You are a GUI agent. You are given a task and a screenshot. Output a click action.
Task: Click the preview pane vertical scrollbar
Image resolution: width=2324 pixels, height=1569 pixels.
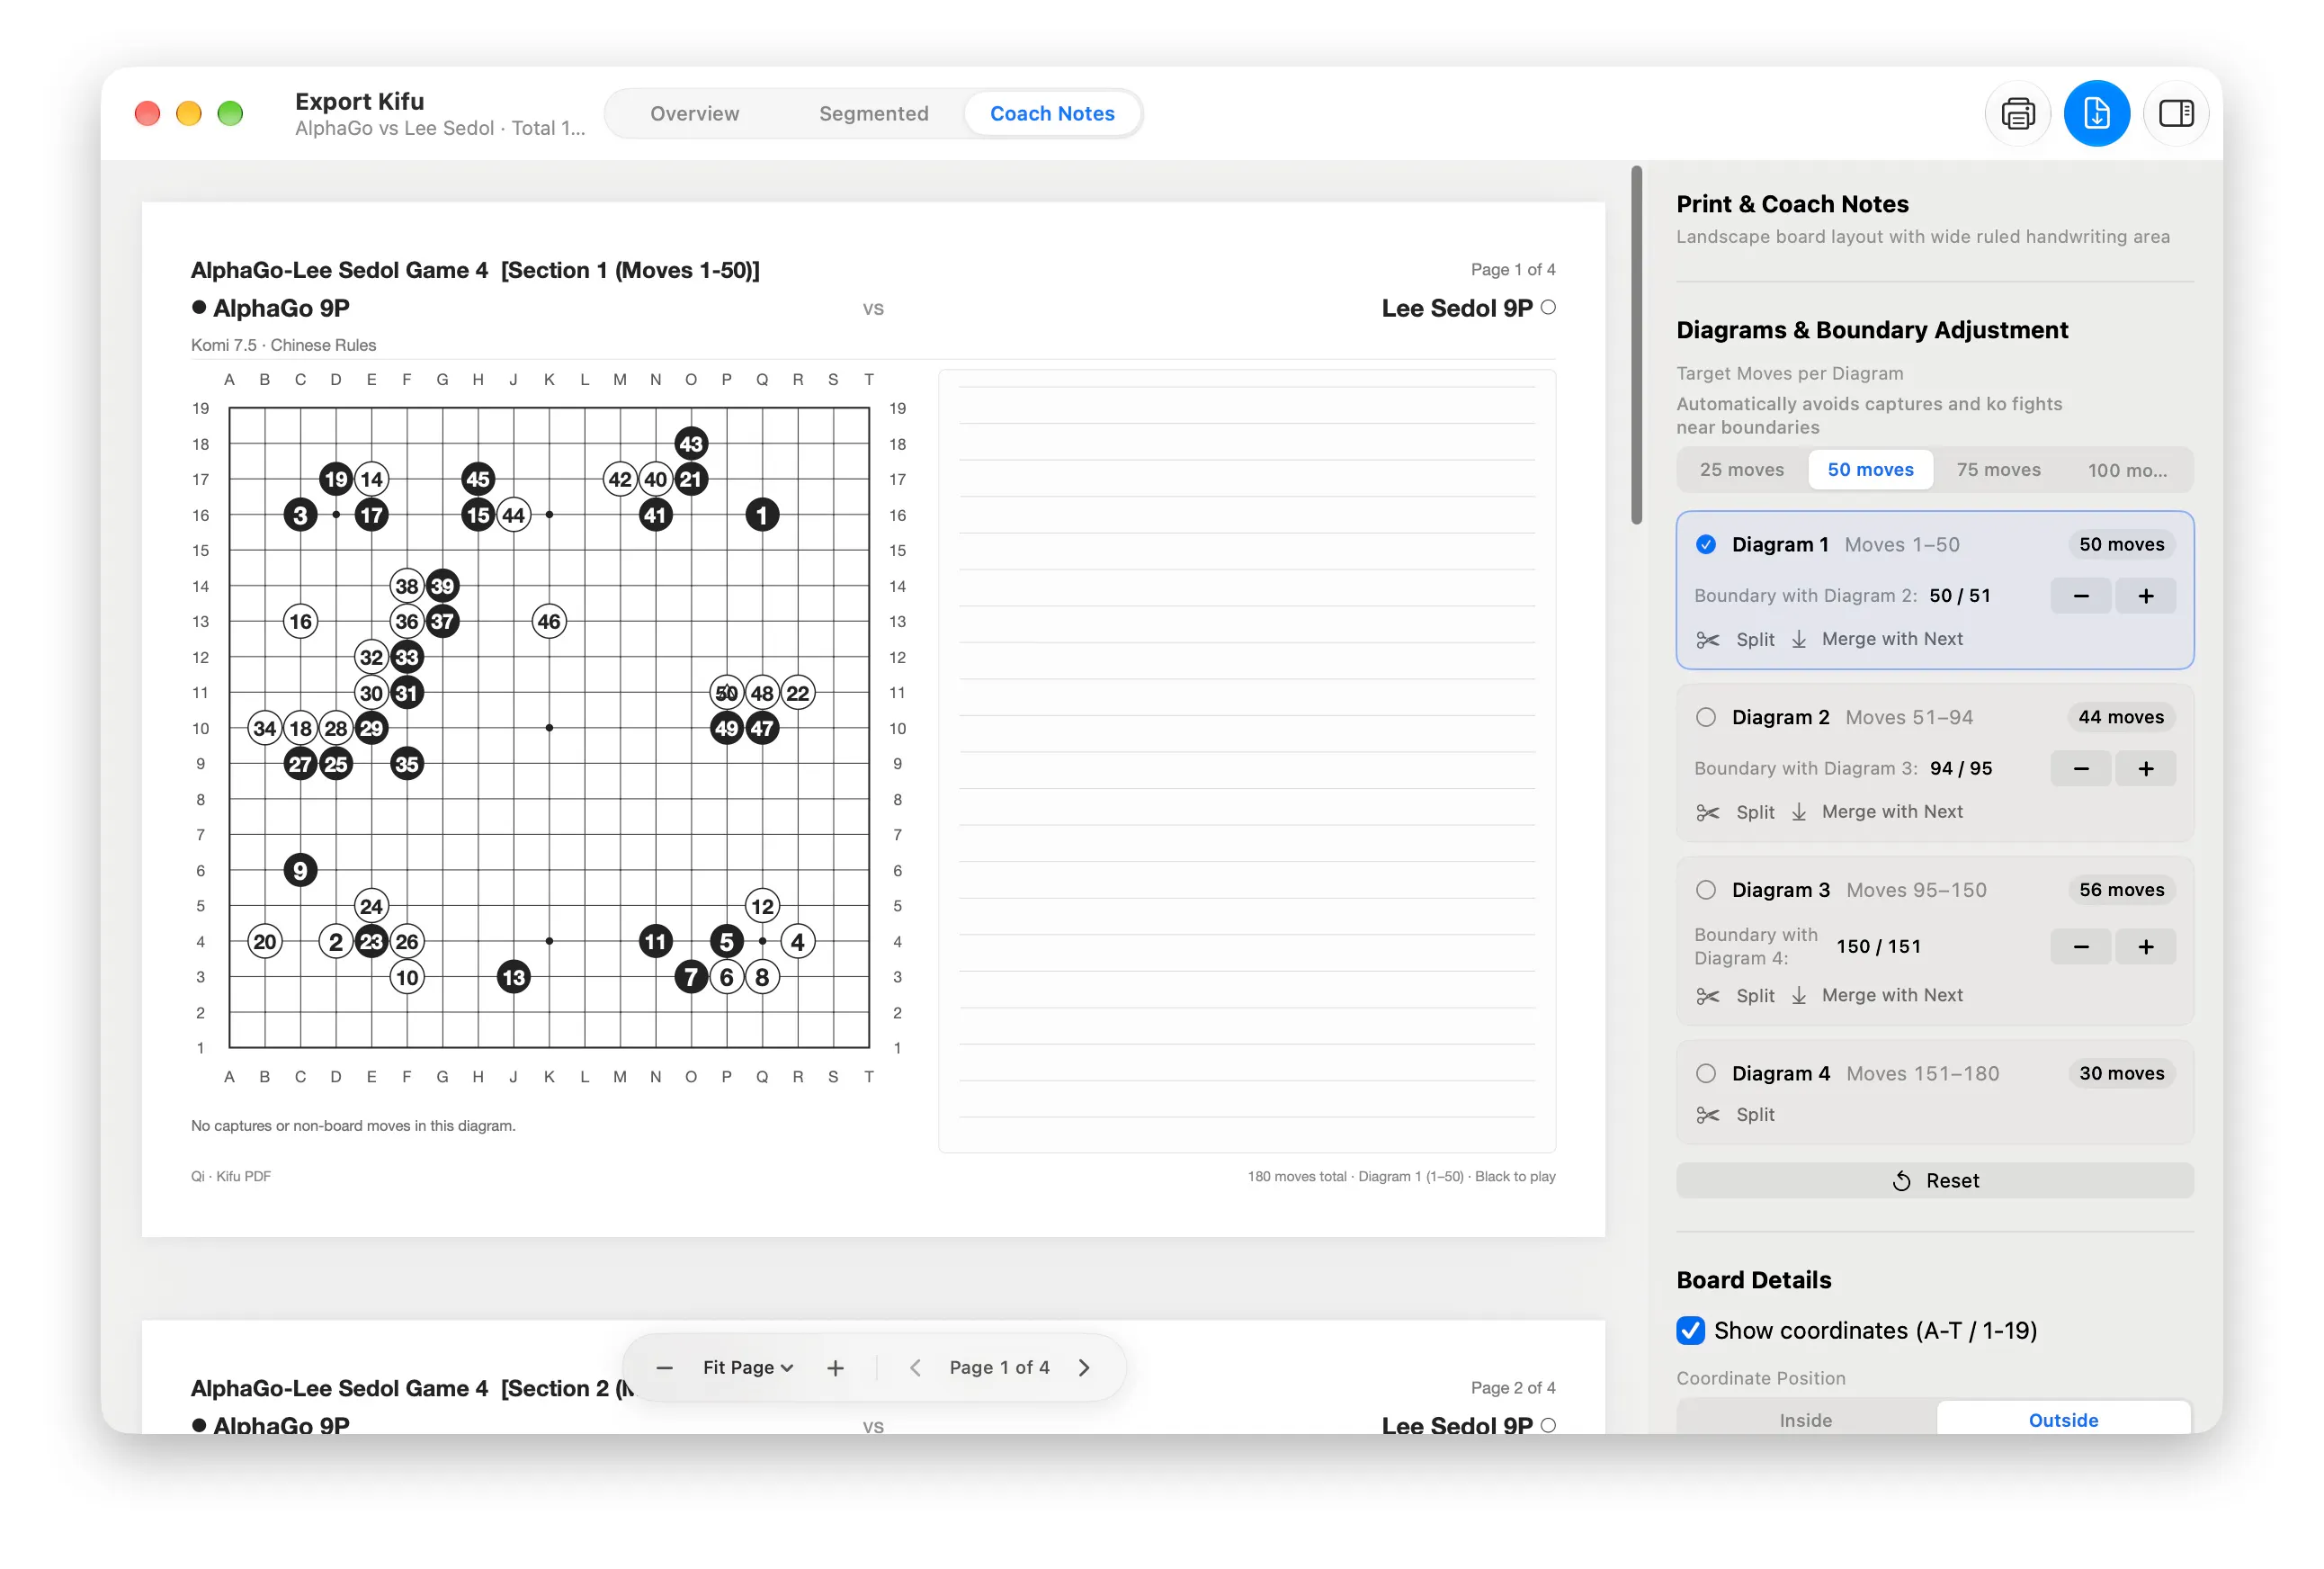coord(1637,345)
